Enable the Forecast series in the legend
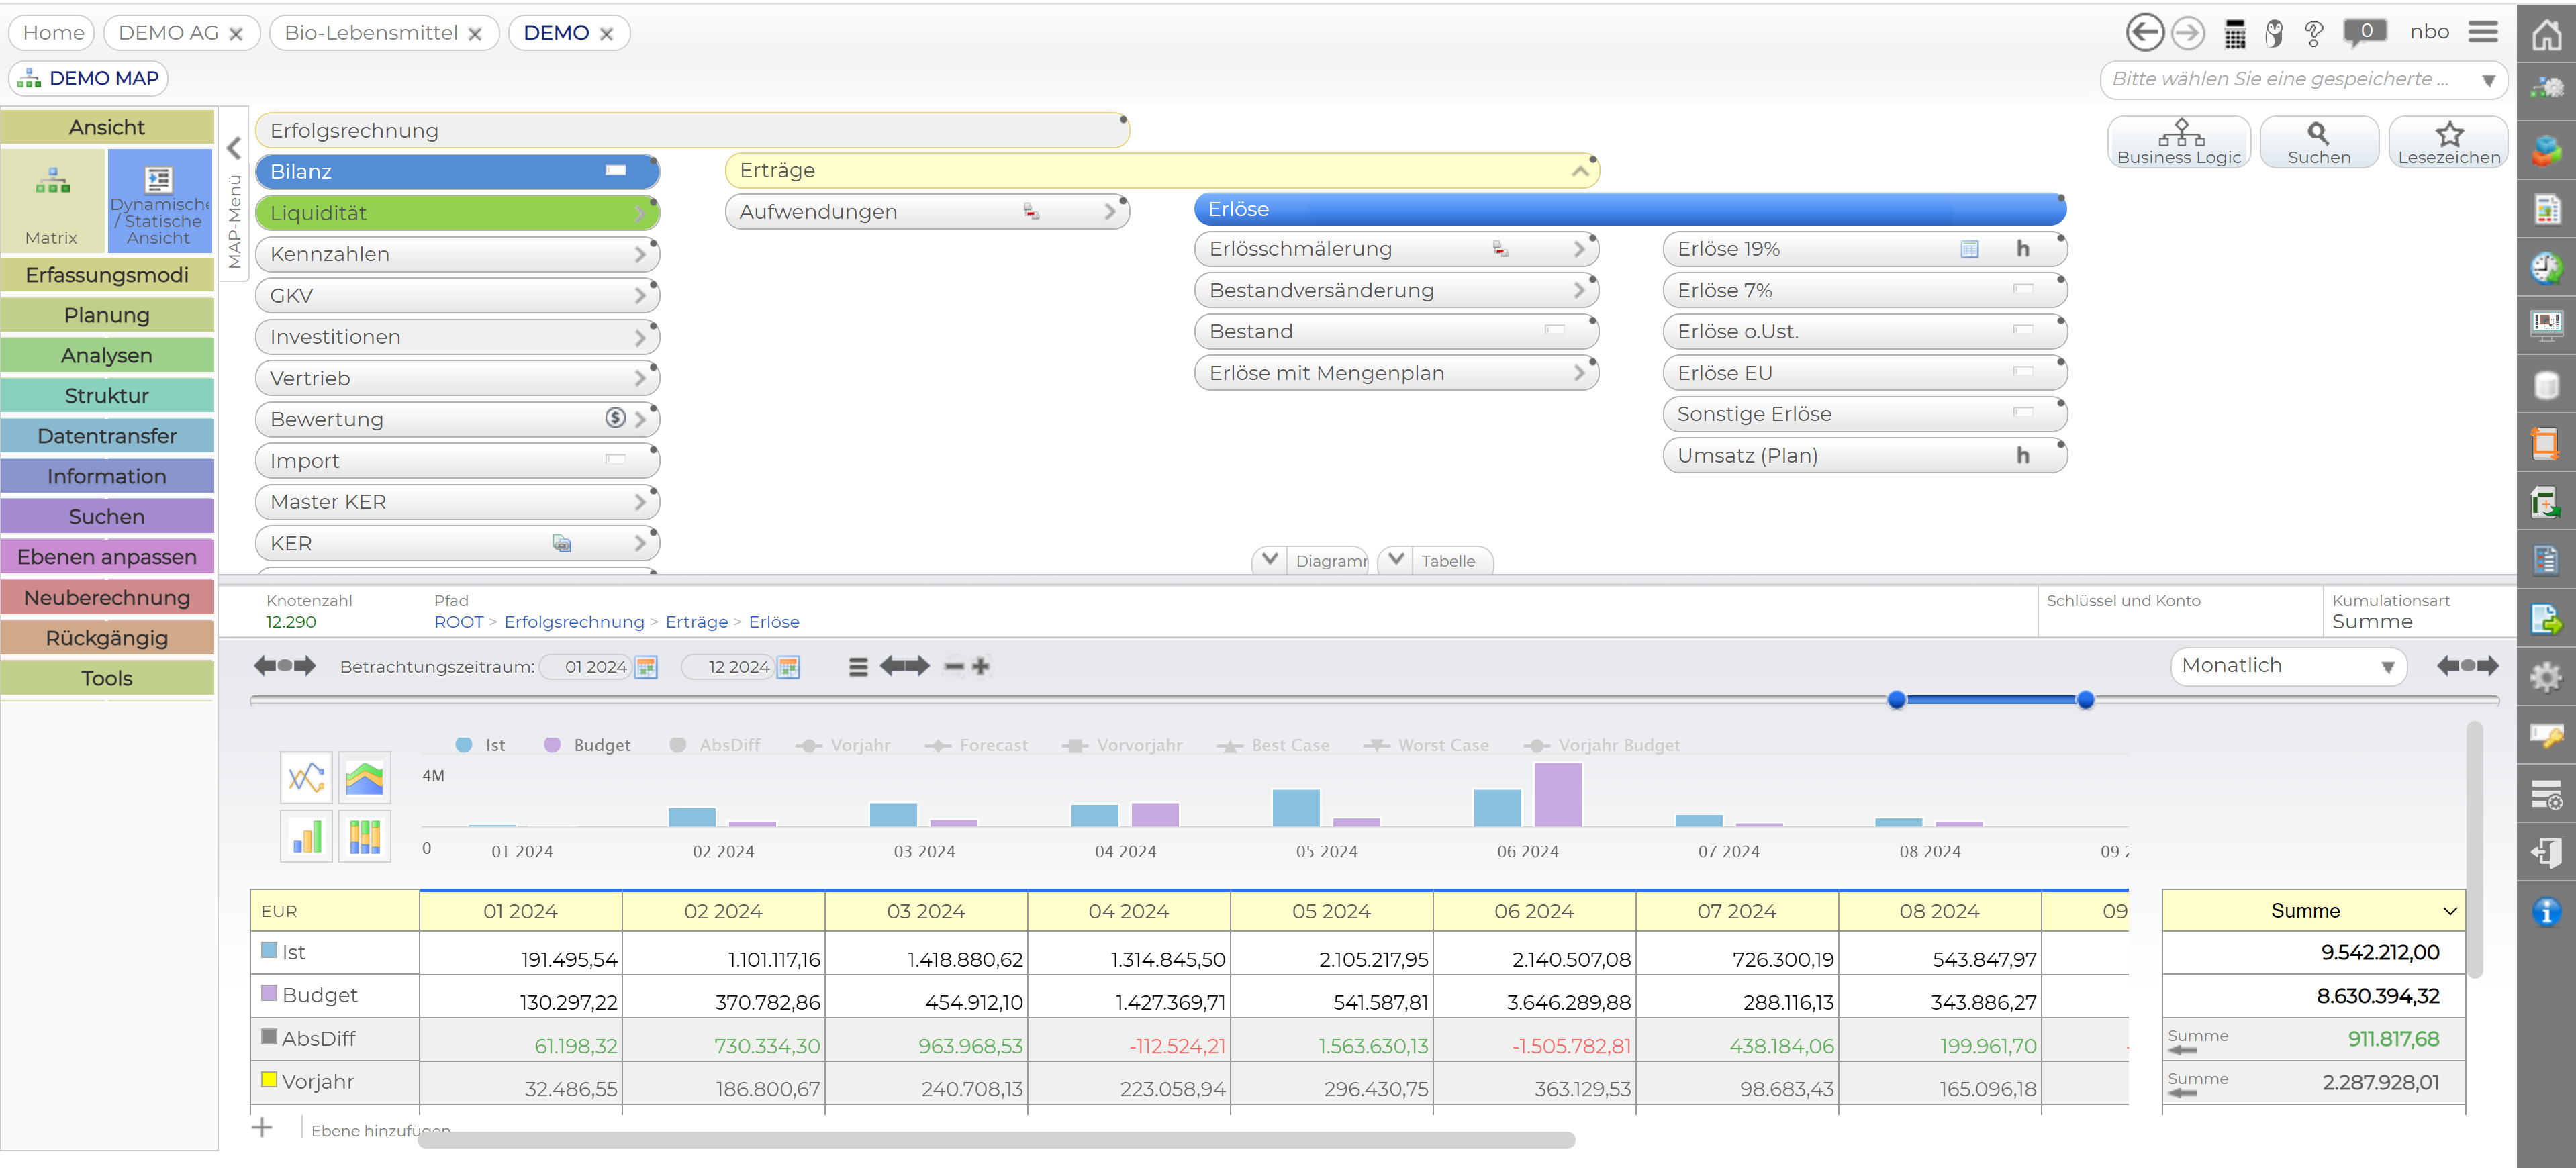2576x1168 pixels. click(993, 745)
